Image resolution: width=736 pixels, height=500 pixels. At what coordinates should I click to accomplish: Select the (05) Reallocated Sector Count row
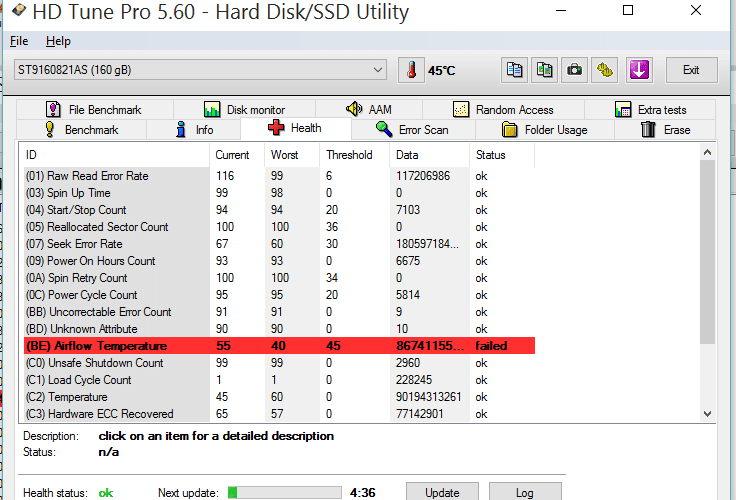279,227
